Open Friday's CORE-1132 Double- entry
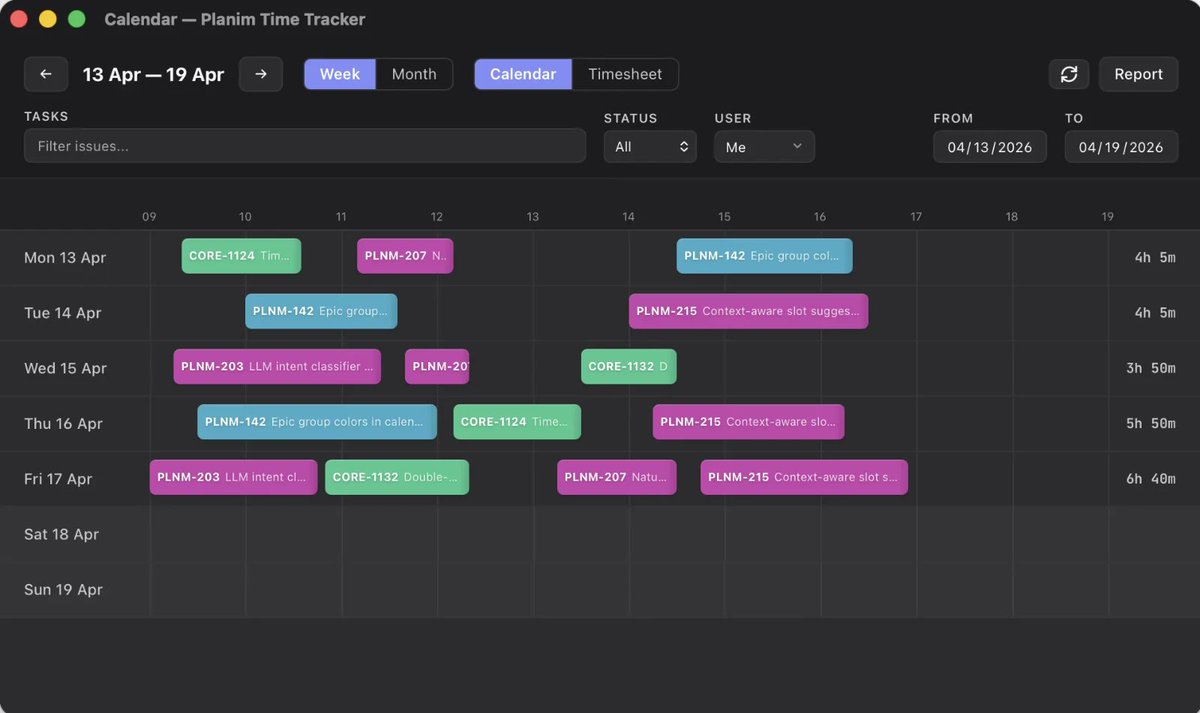 pos(397,477)
